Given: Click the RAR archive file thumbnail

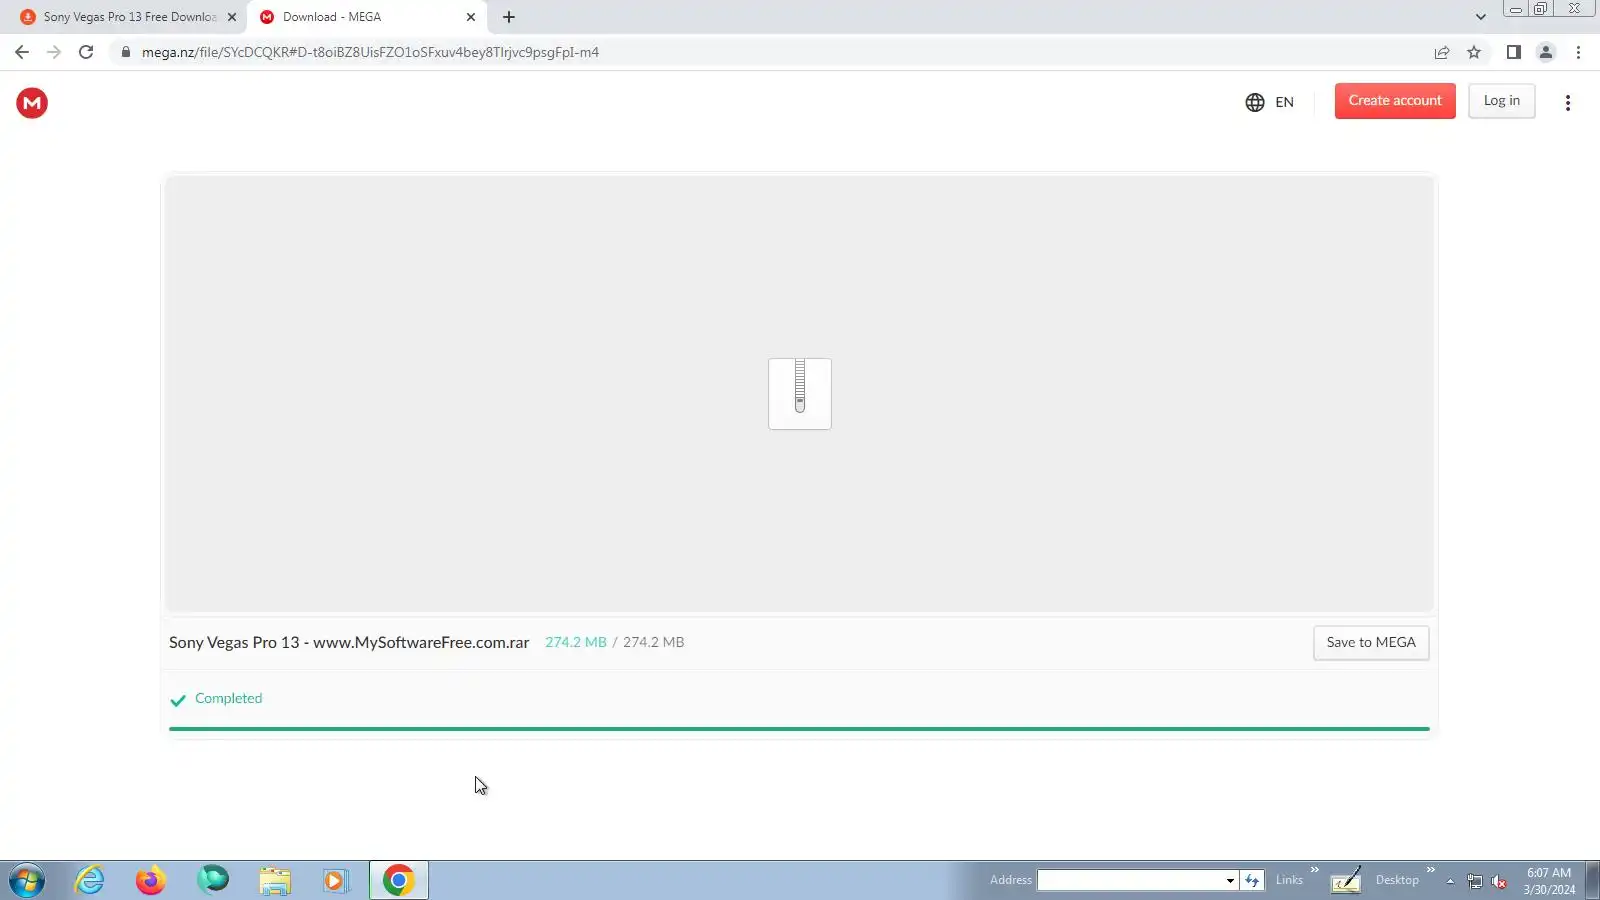Looking at the screenshot, I should [x=799, y=394].
